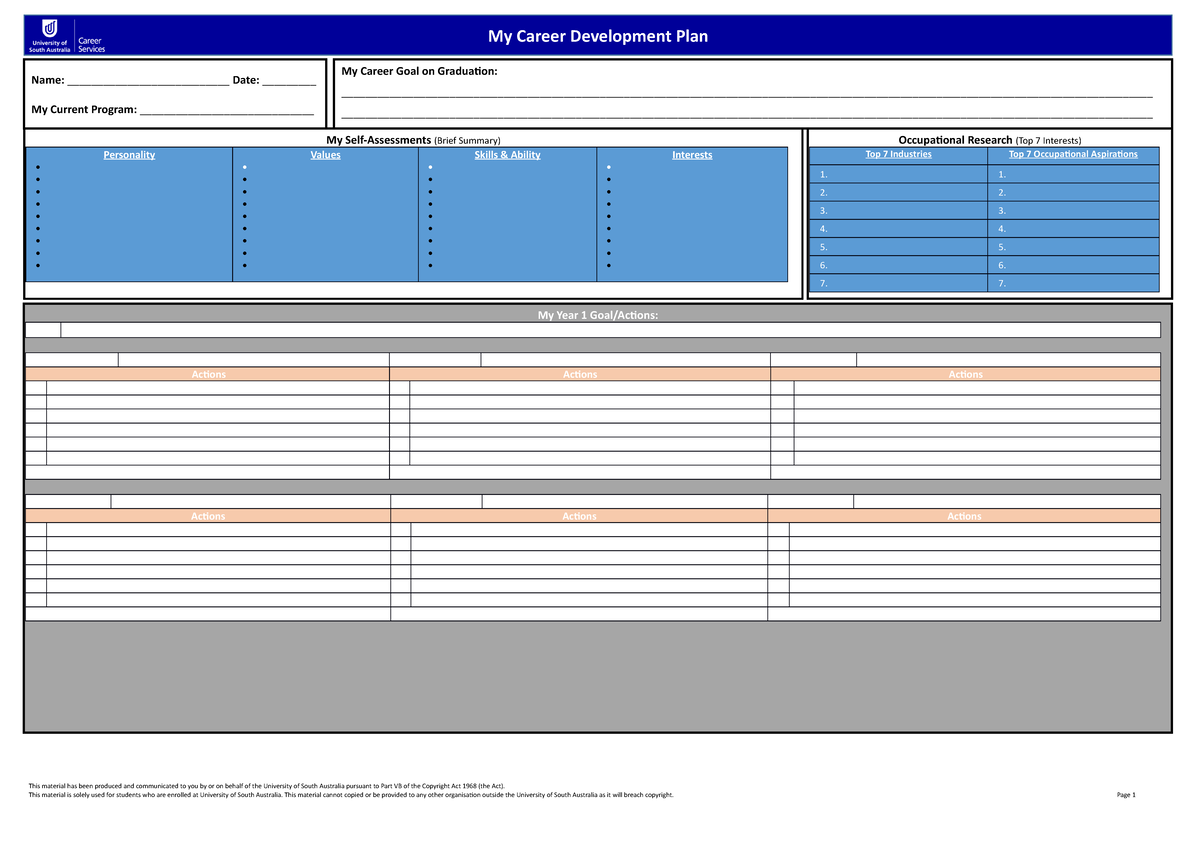Image resolution: width=1200 pixels, height=848 pixels.
Task: Select the second bullet under Interests
Action: coord(607,180)
